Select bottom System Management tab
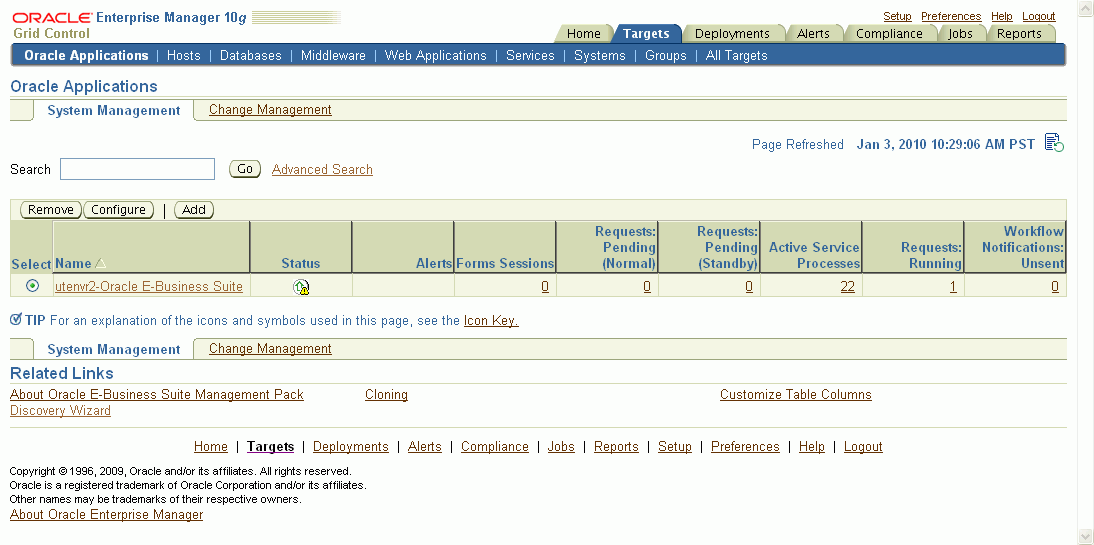 pyautogui.click(x=114, y=349)
